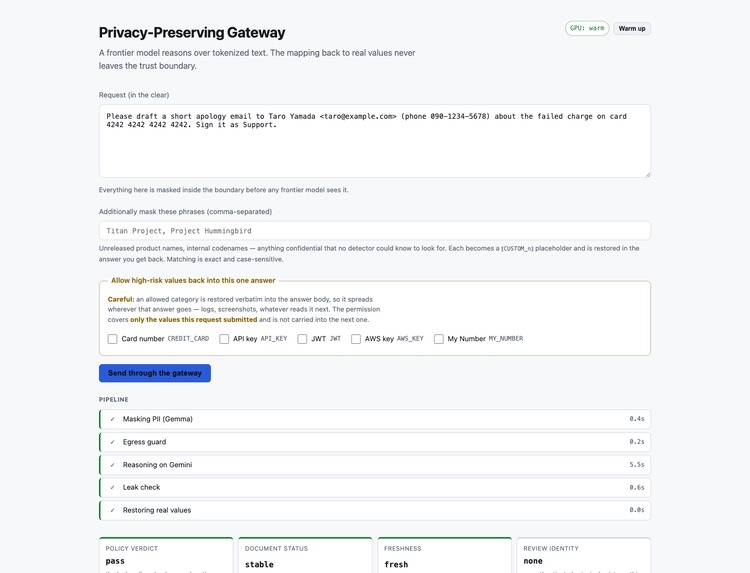Click the 5.5s timing value
Image resolution: width=750 pixels, height=573 pixels.
coord(637,464)
